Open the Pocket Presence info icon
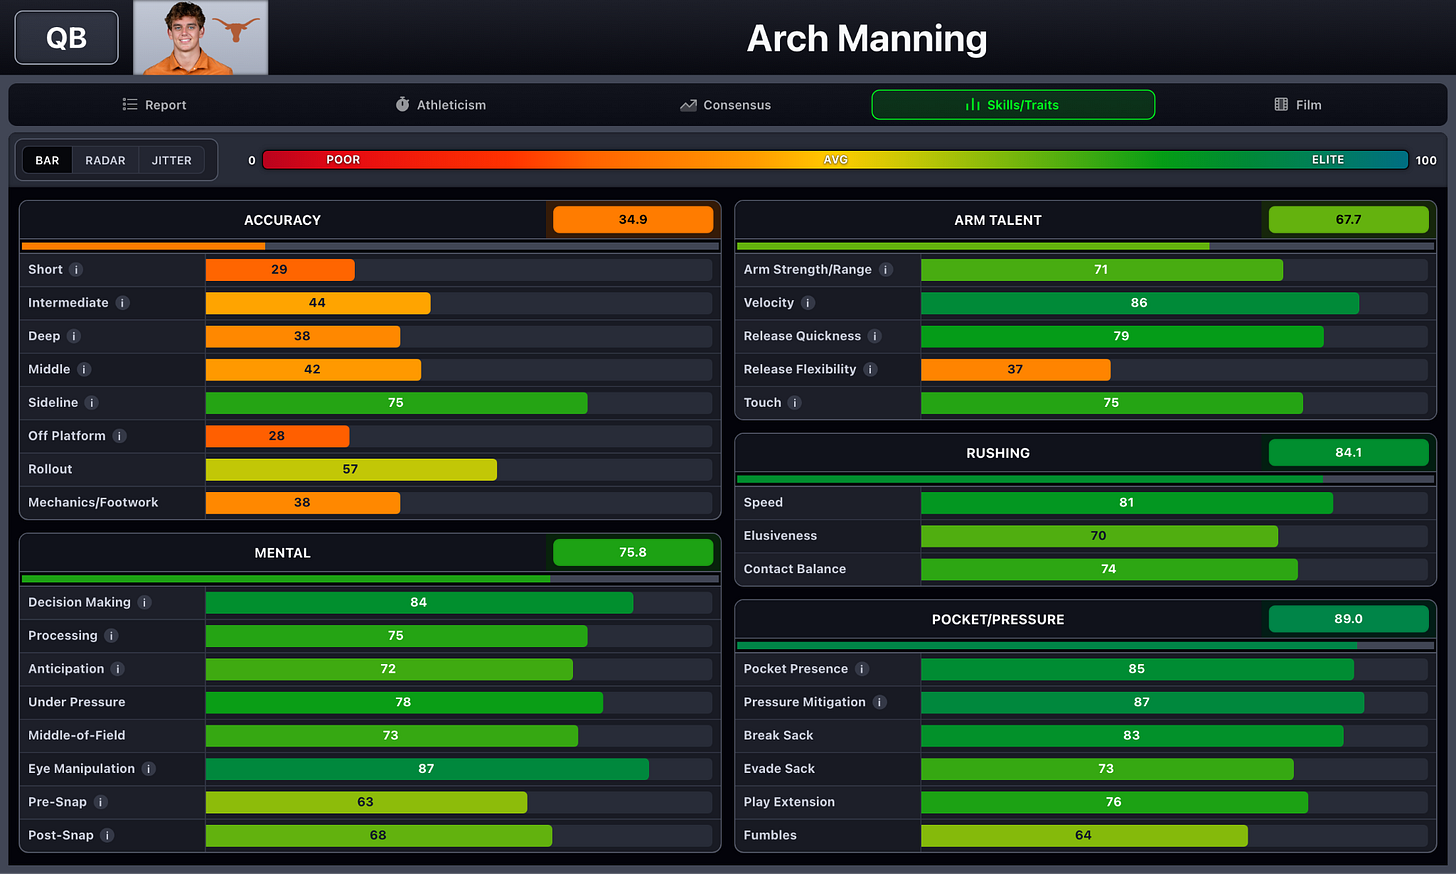 (862, 669)
